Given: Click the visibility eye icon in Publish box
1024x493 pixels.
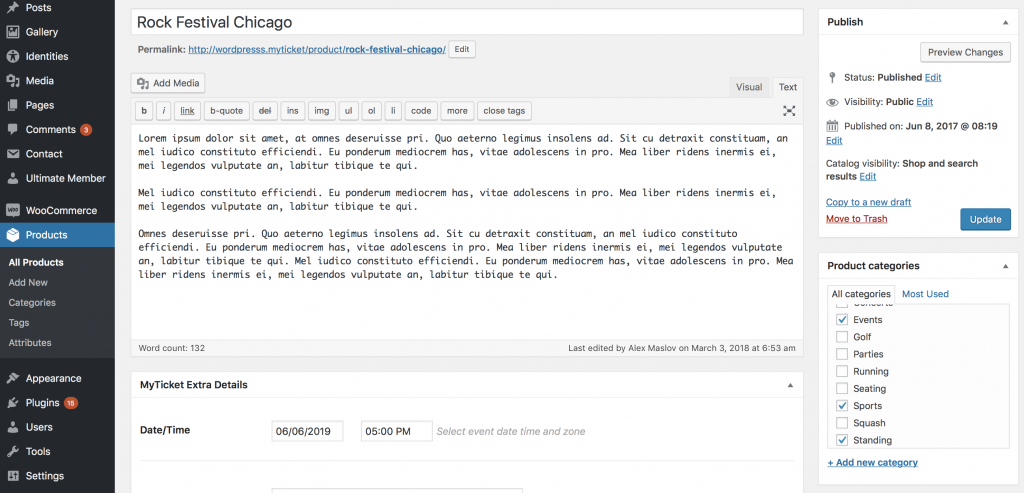Looking at the screenshot, I should click(x=832, y=103).
